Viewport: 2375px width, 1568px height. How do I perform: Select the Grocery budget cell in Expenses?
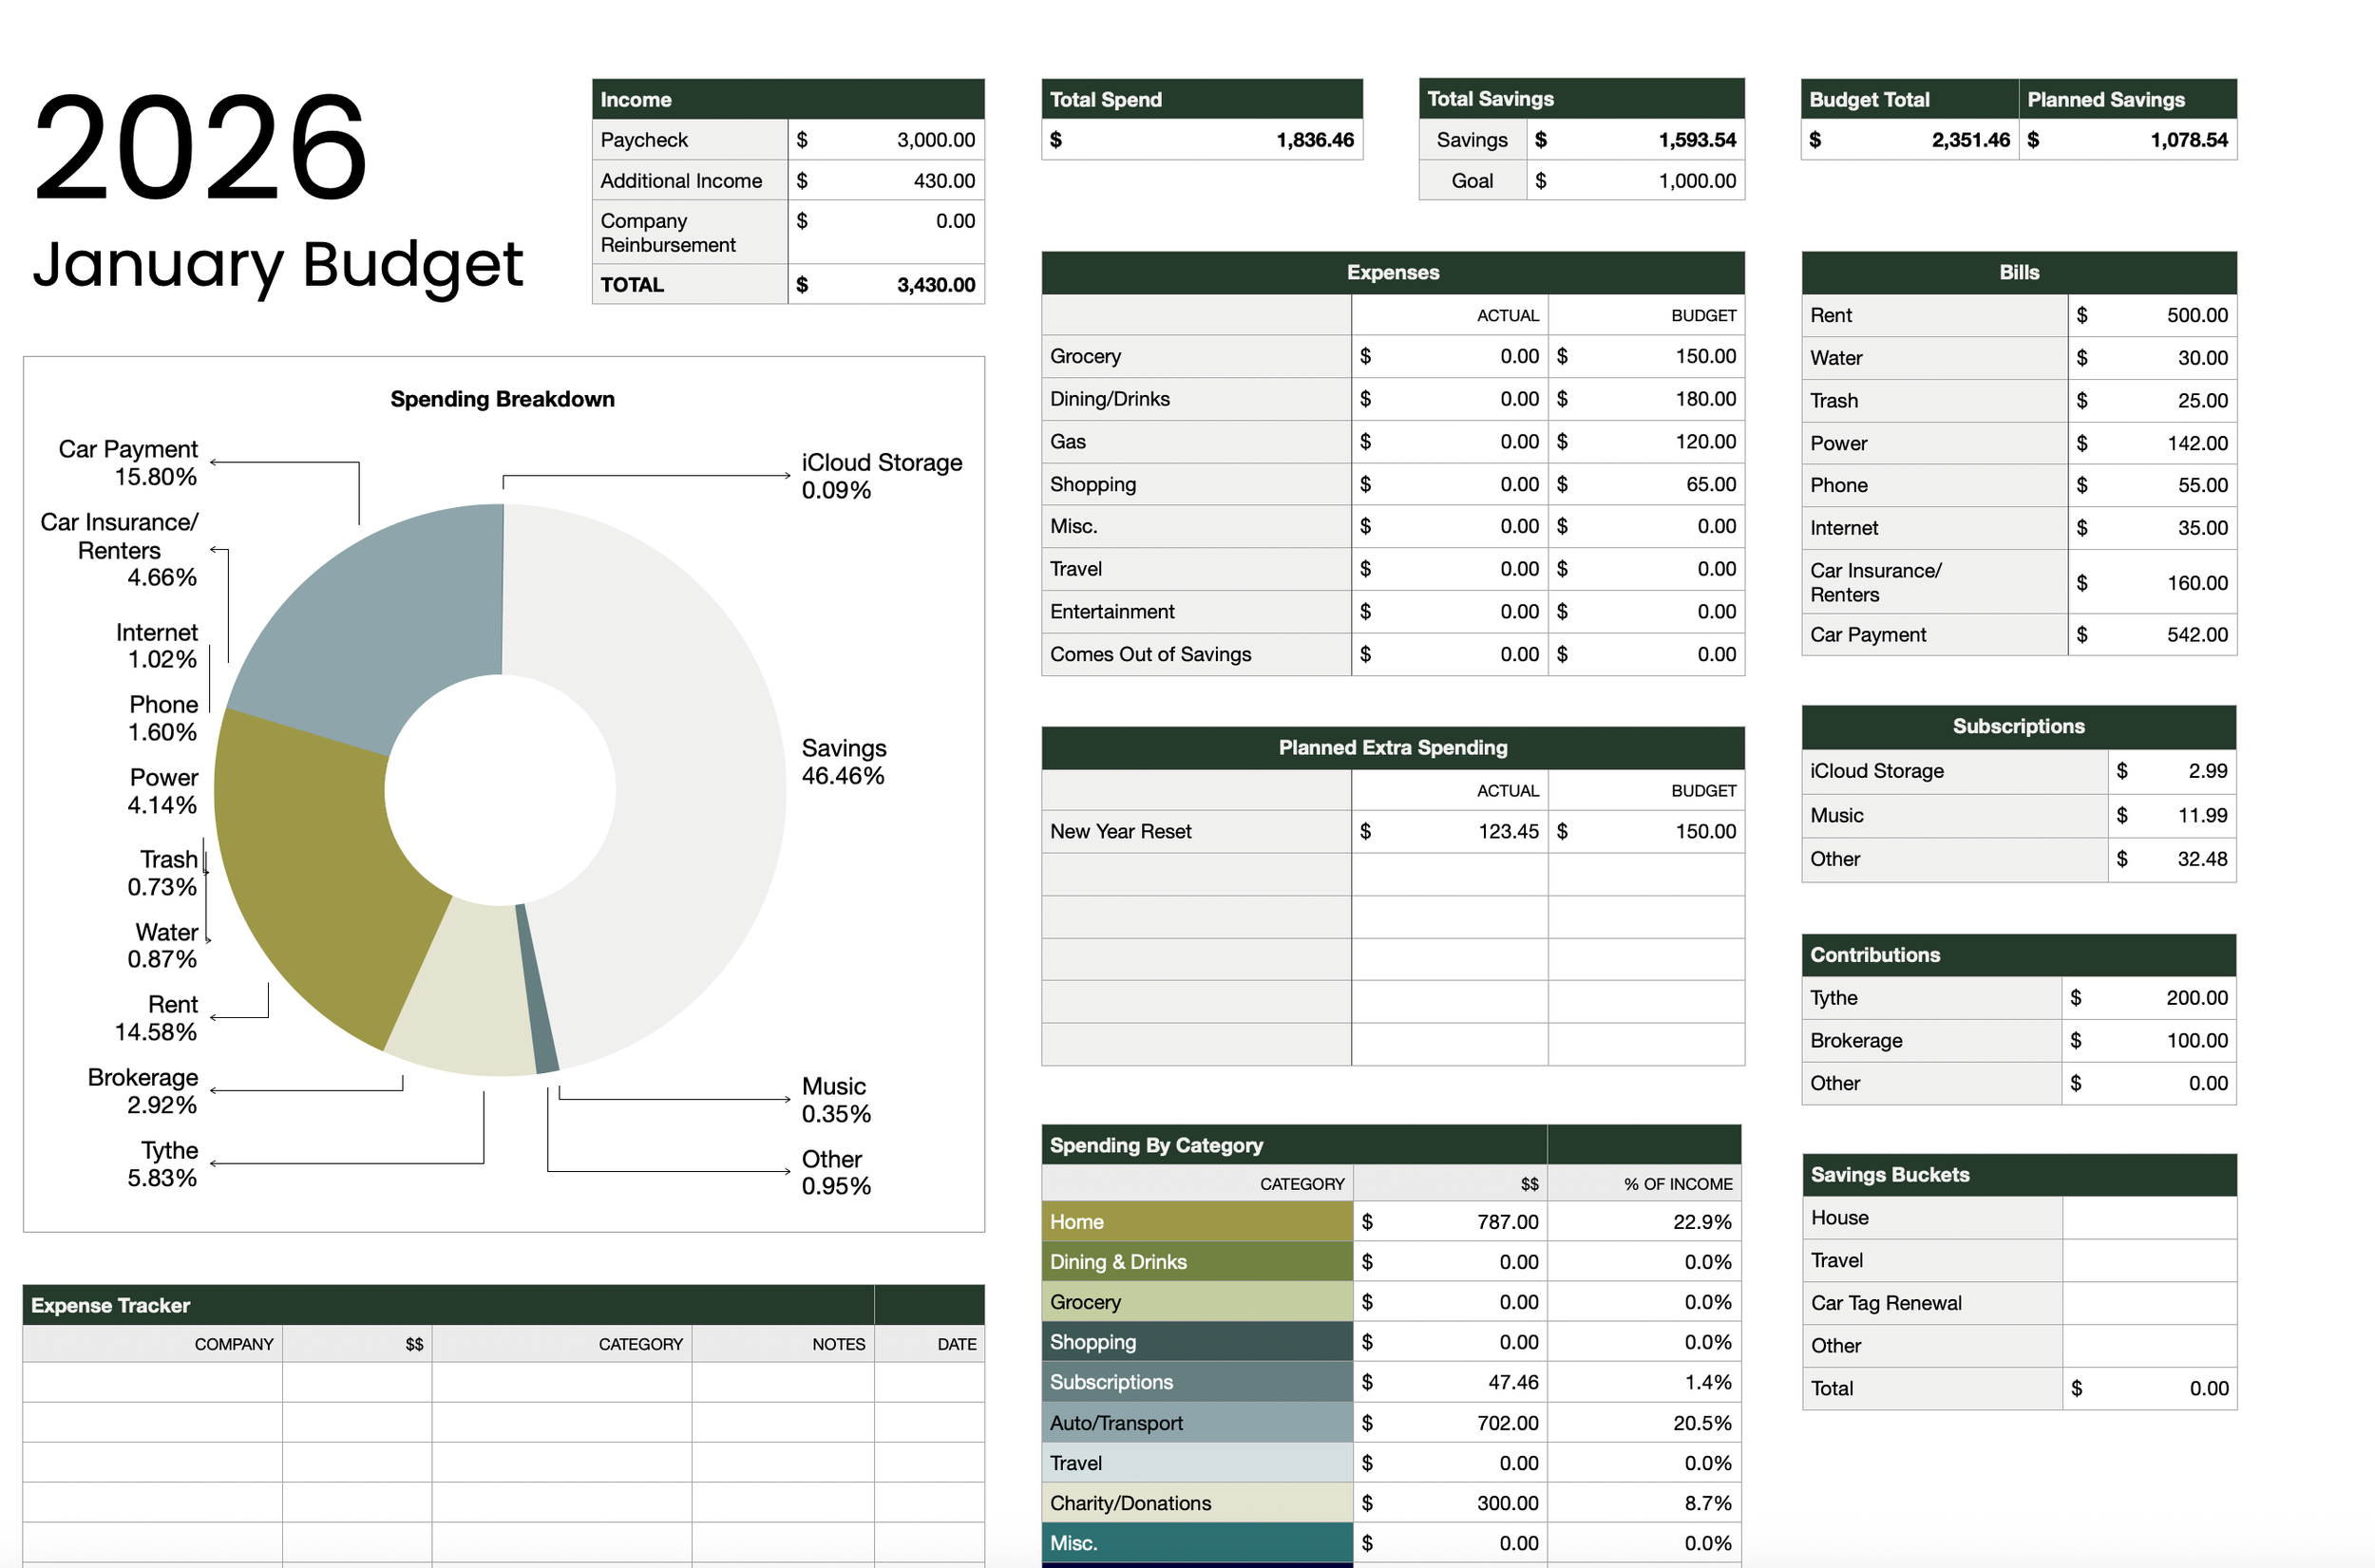point(1647,355)
